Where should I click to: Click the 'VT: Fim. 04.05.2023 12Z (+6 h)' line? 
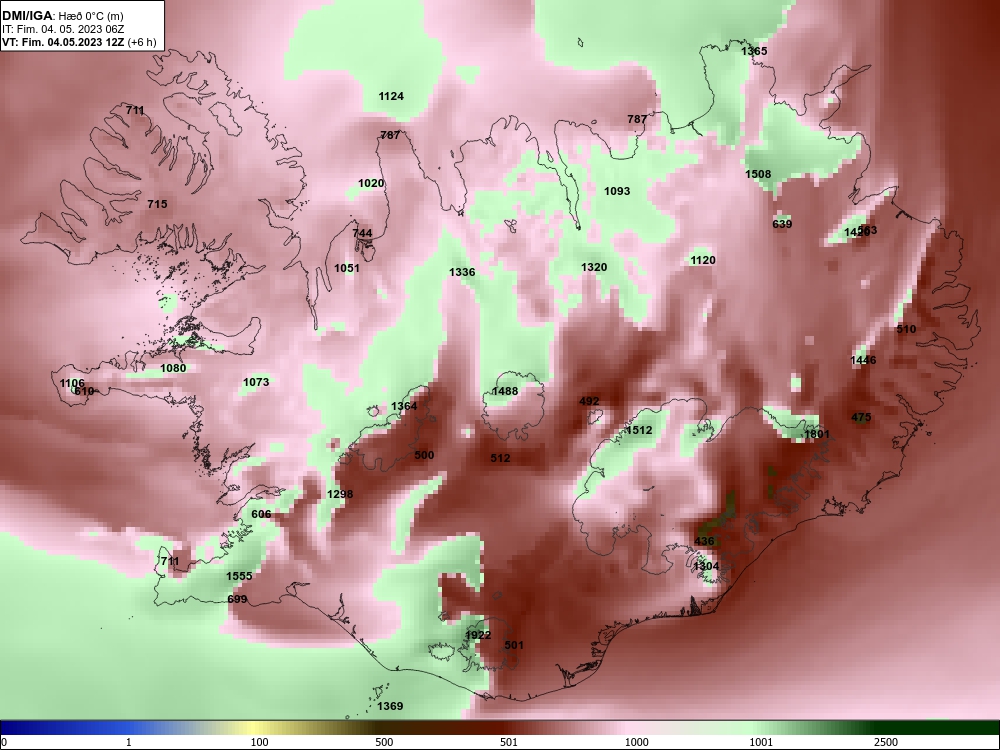coord(78,42)
